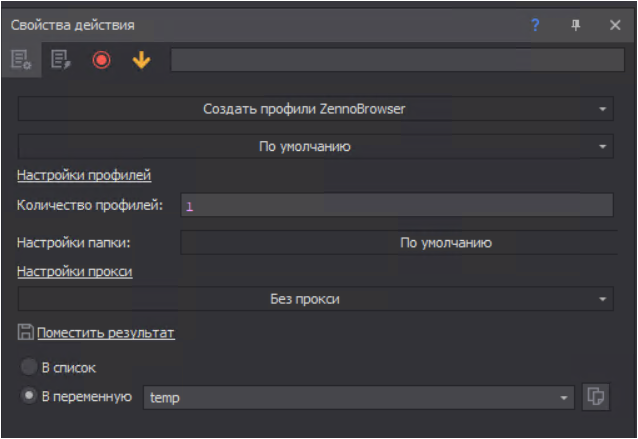Click the "Поместить результат" link

tap(106, 333)
